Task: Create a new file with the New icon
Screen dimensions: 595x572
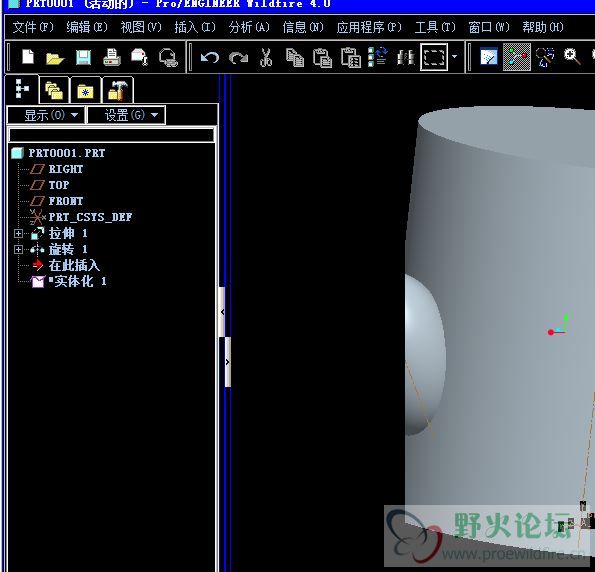Action: coord(28,57)
